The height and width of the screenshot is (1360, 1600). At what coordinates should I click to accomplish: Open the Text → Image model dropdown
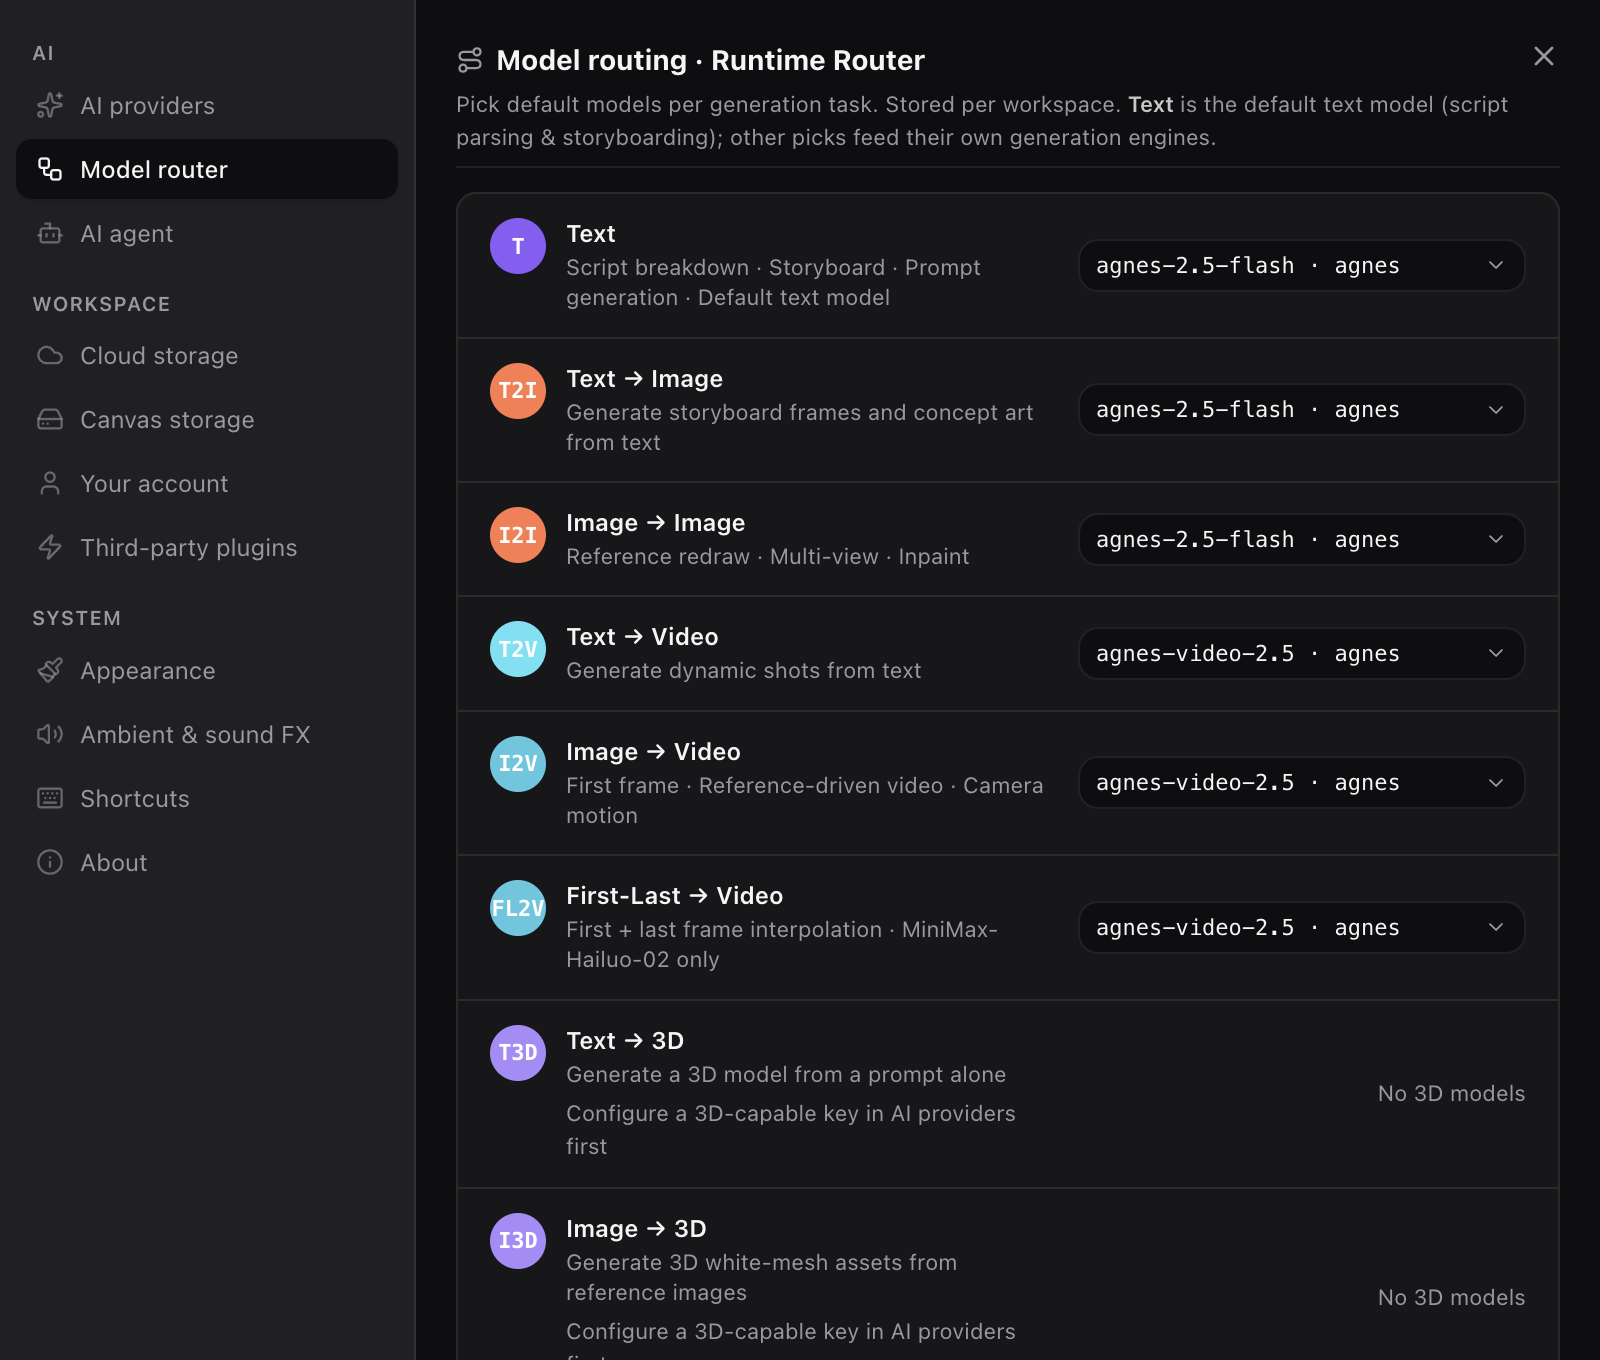point(1301,410)
